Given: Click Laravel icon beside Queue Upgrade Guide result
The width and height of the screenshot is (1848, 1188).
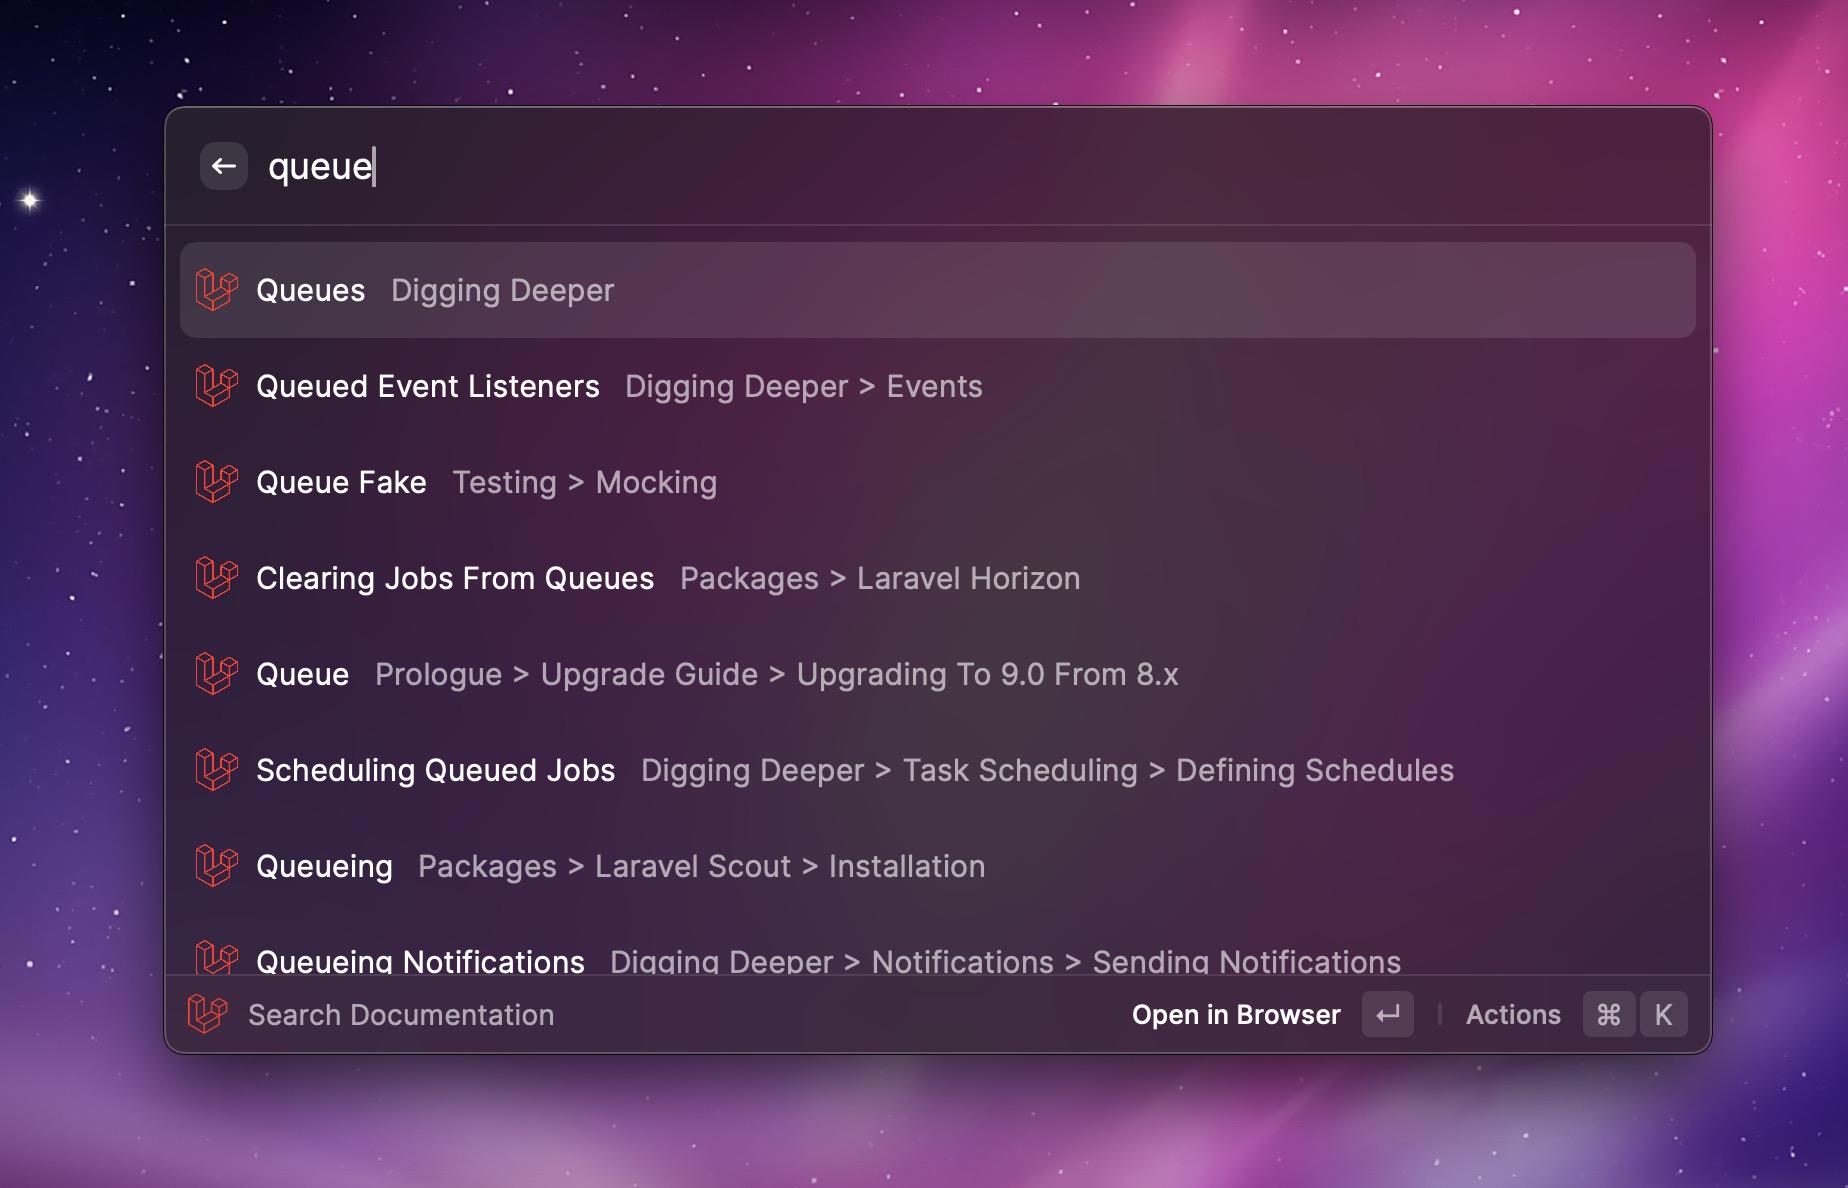Looking at the screenshot, I should coord(216,674).
